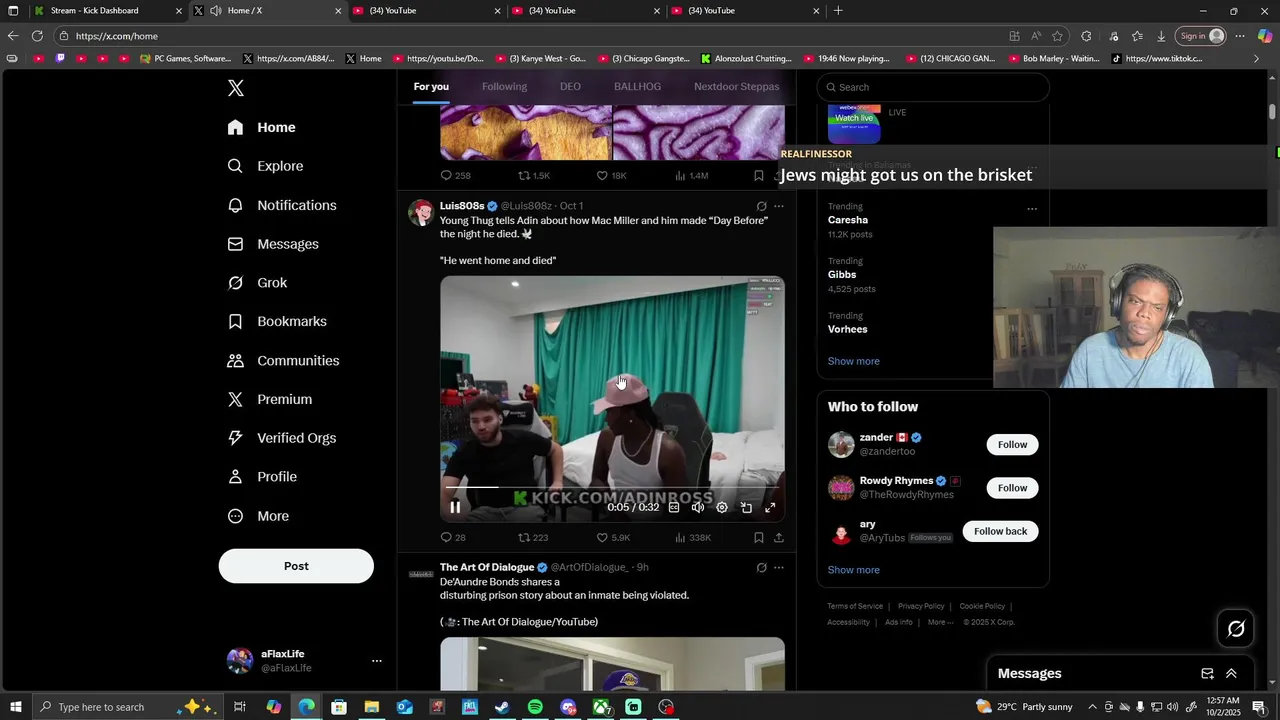The image size is (1280, 720).
Task: Bookmark the Luis808s post
Action: click(759, 538)
